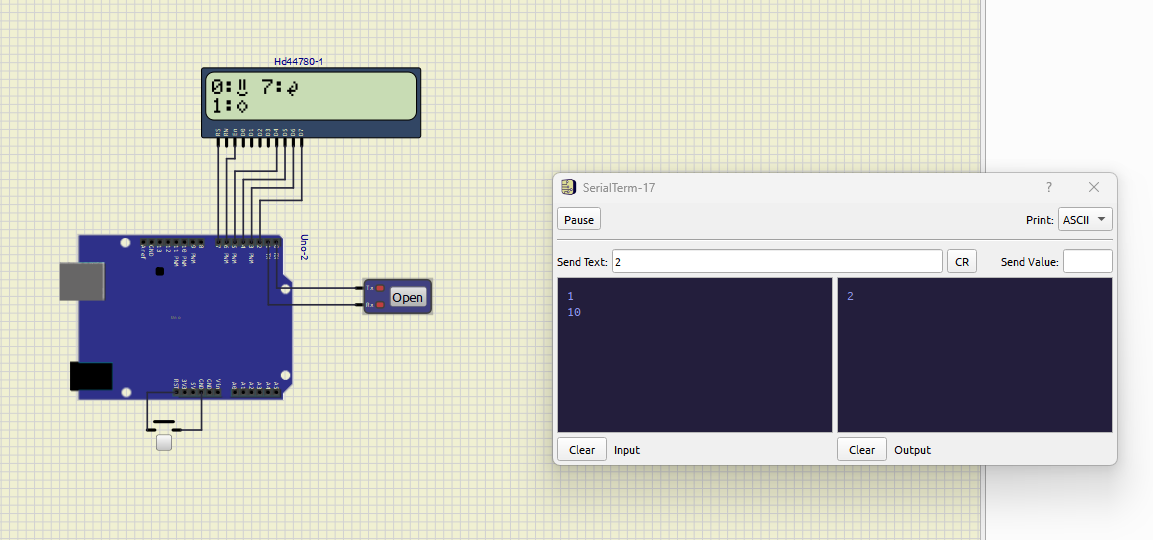This screenshot has width=1153, height=540.
Task: Close the SerialTerm-17 window
Action: [x=1094, y=187]
